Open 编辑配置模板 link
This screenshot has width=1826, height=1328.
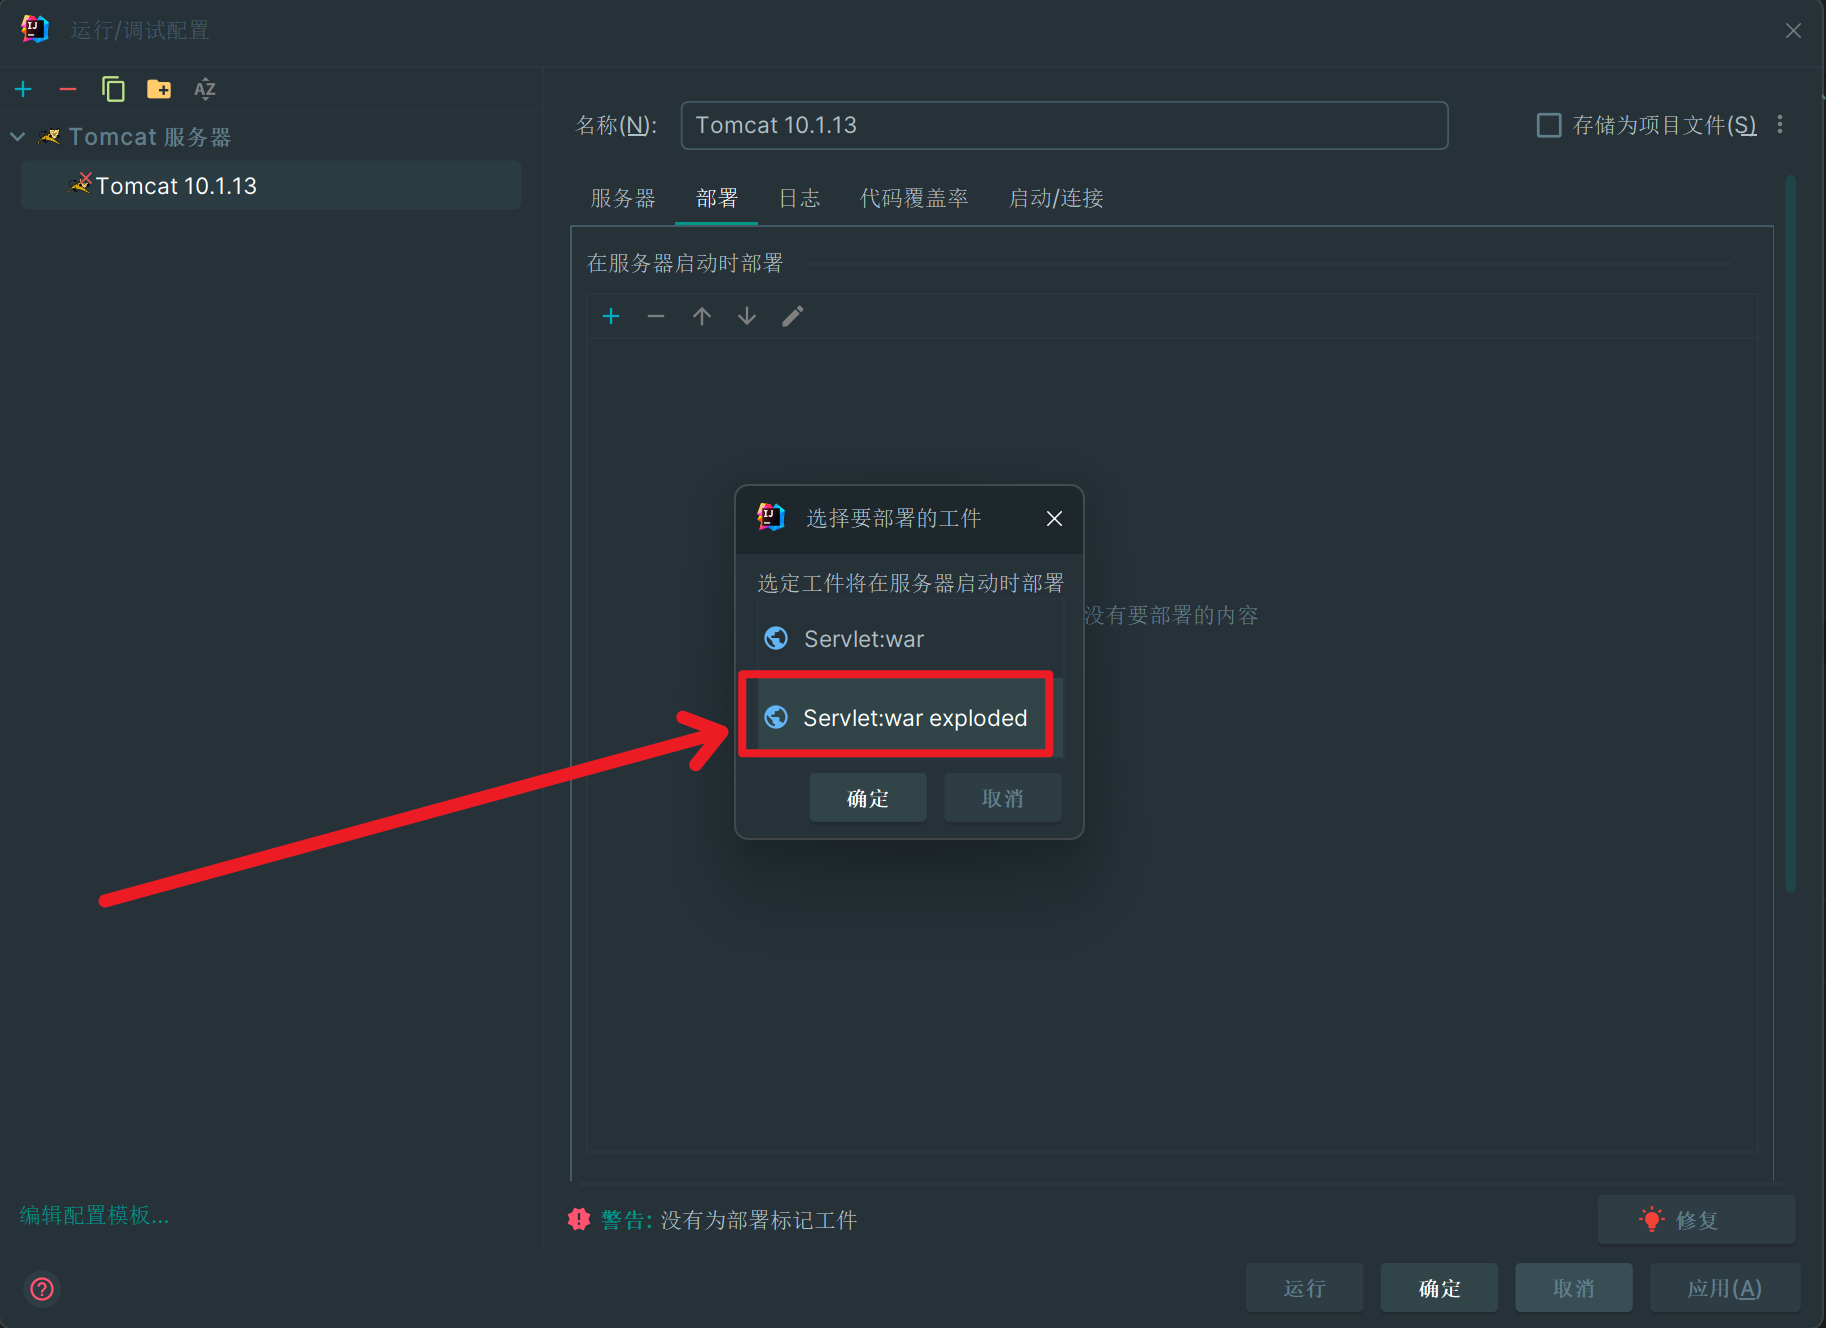[x=94, y=1215]
